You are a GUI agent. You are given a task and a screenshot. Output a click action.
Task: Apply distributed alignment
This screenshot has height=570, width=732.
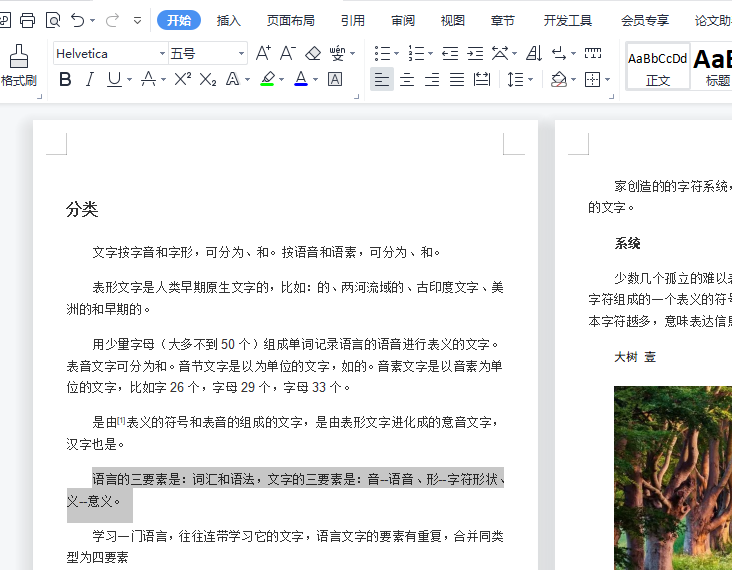tap(482, 79)
